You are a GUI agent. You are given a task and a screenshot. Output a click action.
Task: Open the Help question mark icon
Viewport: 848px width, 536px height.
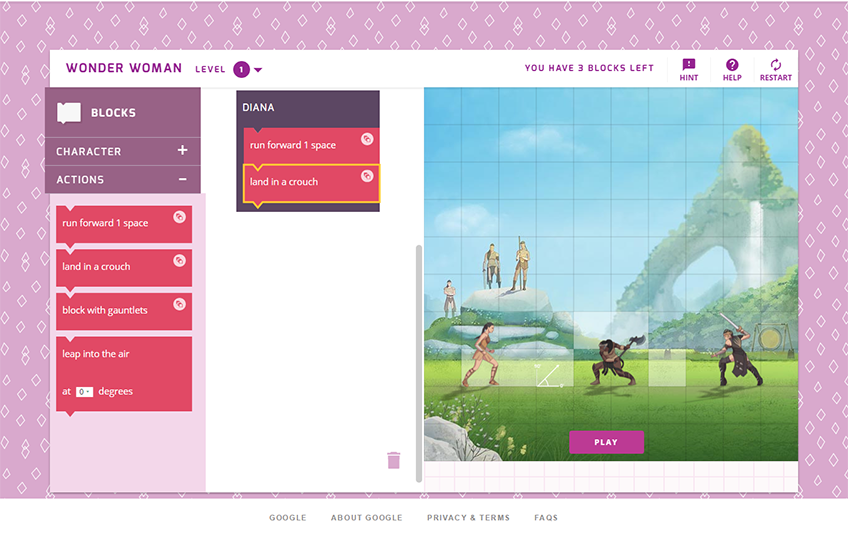click(732, 65)
